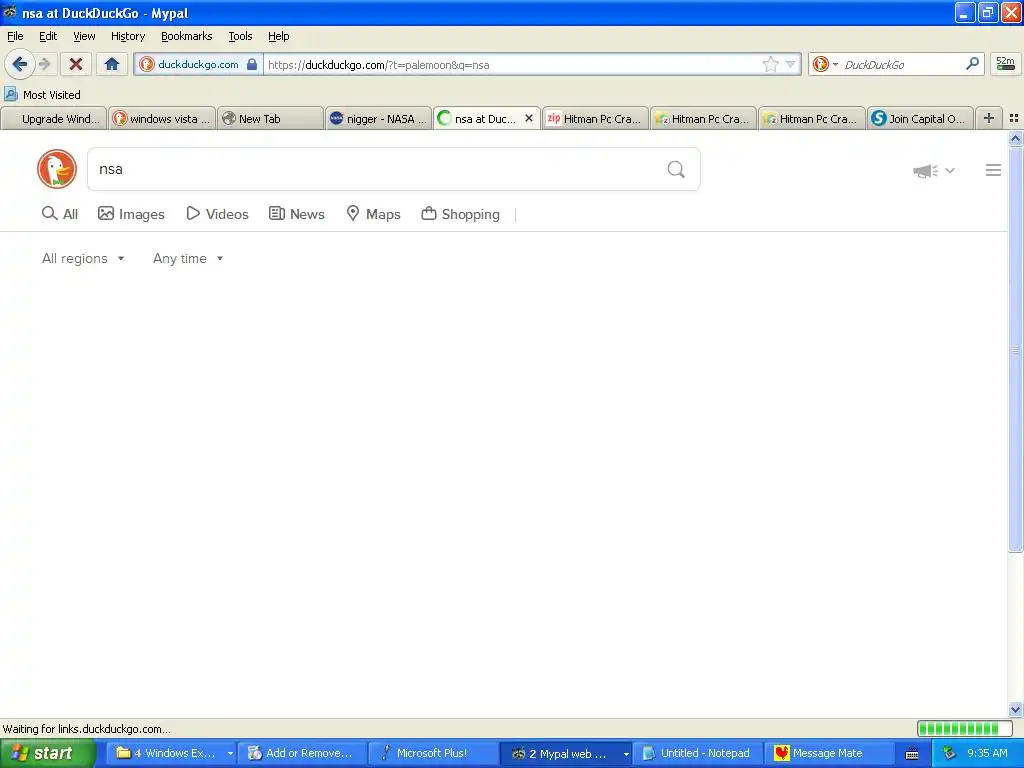Switch to the New Tab tab
This screenshot has height=768, width=1024.
pyautogui.click(x=270, y=119)
